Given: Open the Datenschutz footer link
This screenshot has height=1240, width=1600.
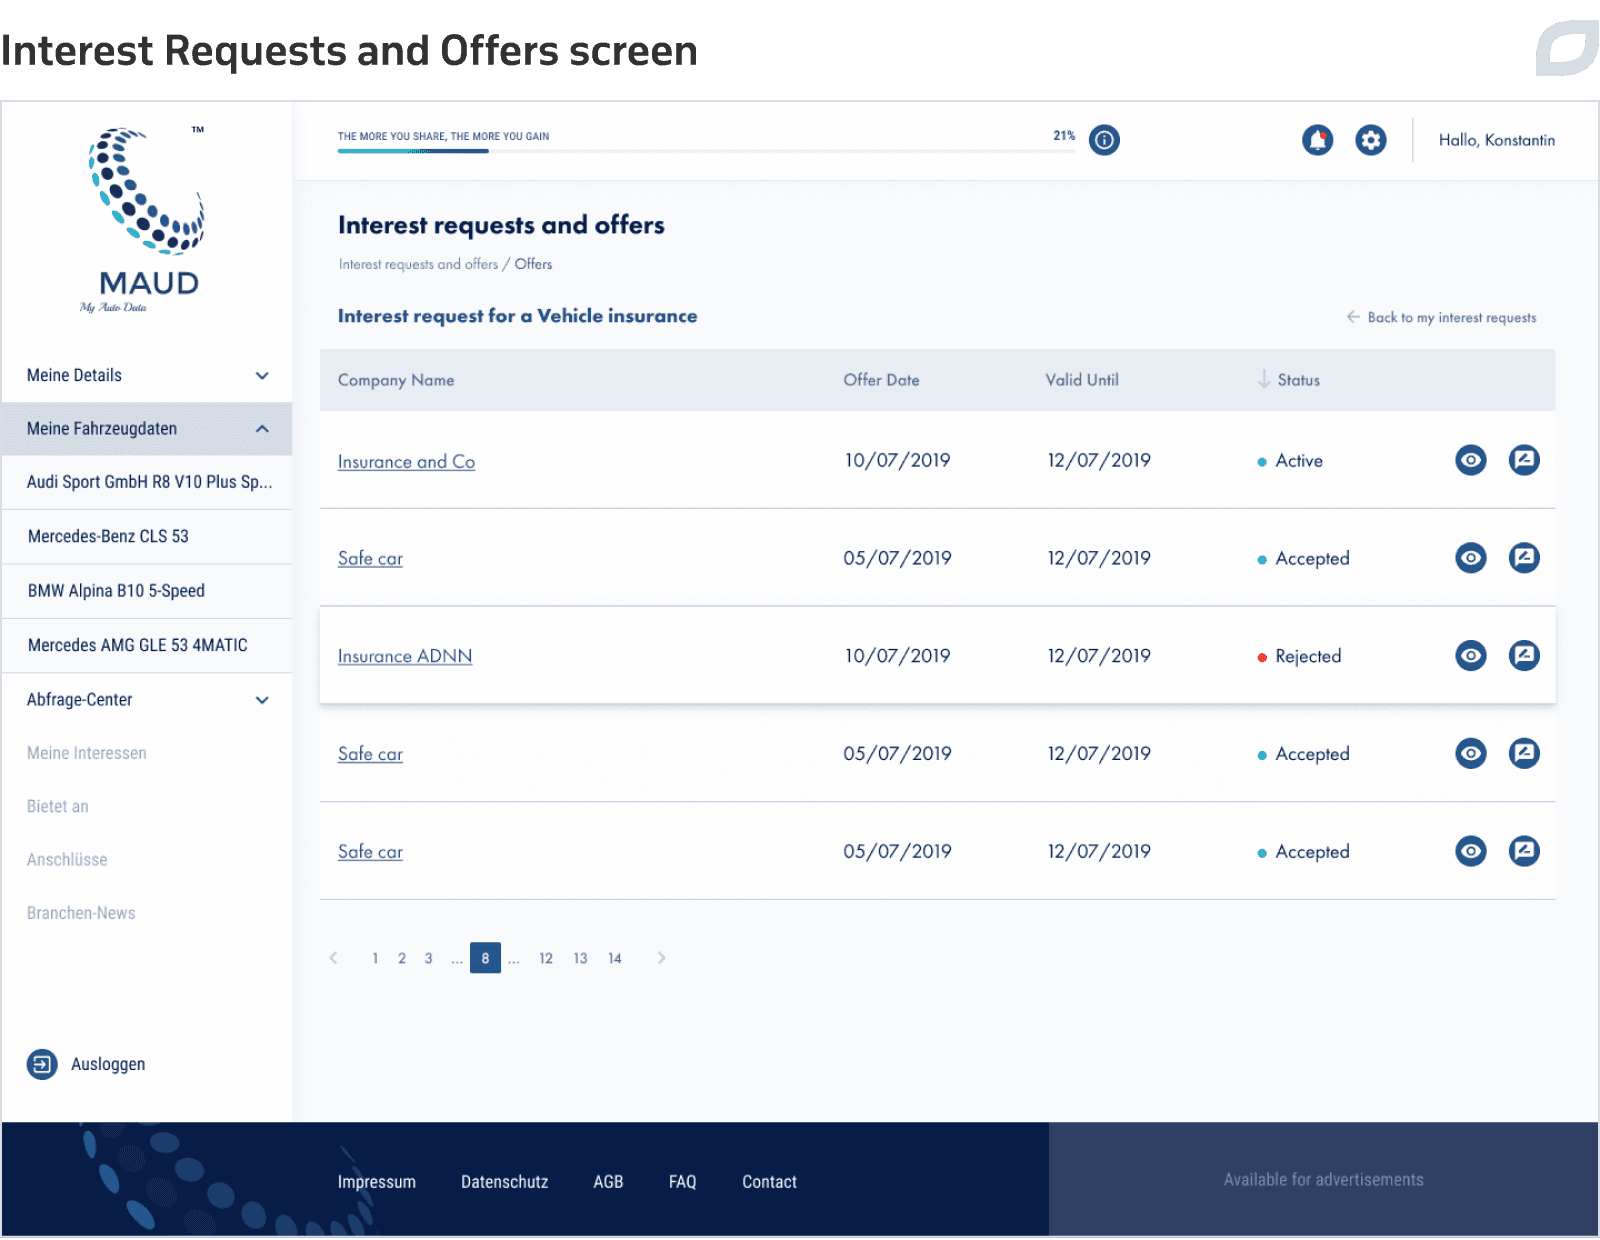Looking at the screenshot, I should tap(505, 1182).
